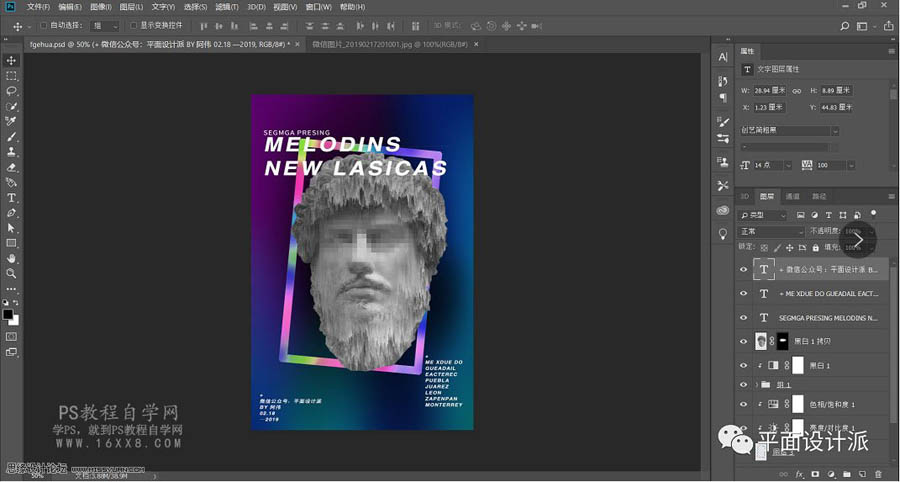Delete layer with the trash icon
The width and height of the screenshot is (900, 482).
878,475
